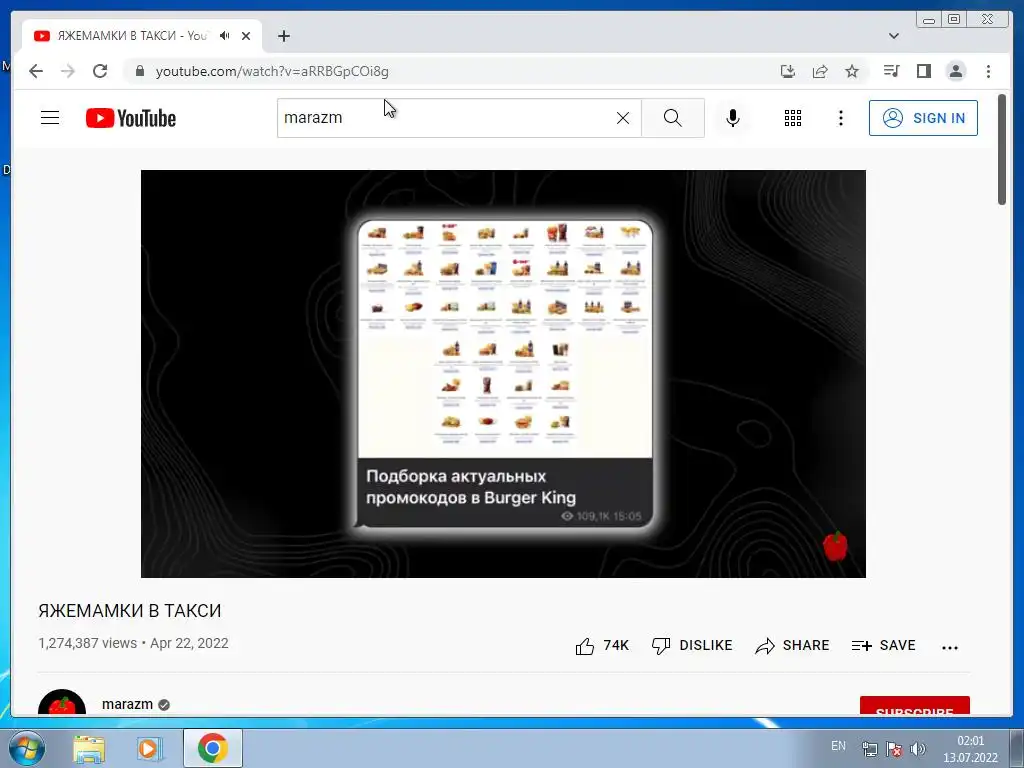Click the video player
1024x768 pixels.
pyautogui.click(x=504, y=374)
